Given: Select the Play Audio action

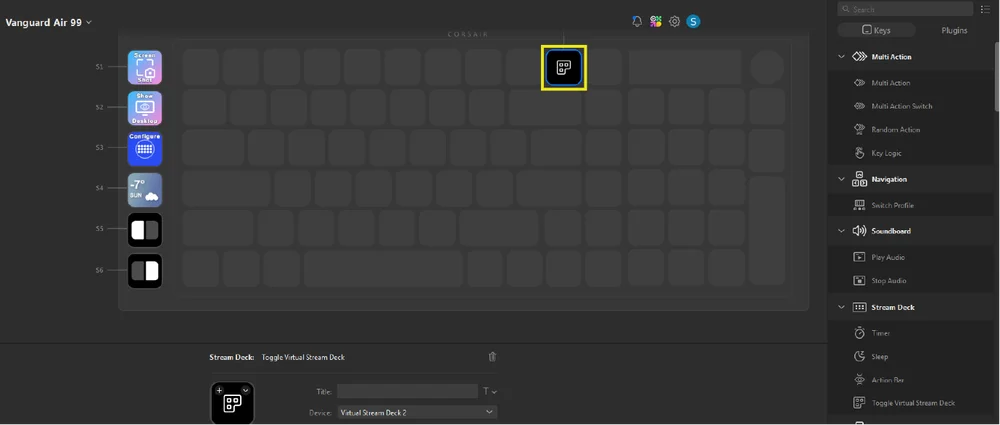Looking at the screenshot, I should coord(888,257).
